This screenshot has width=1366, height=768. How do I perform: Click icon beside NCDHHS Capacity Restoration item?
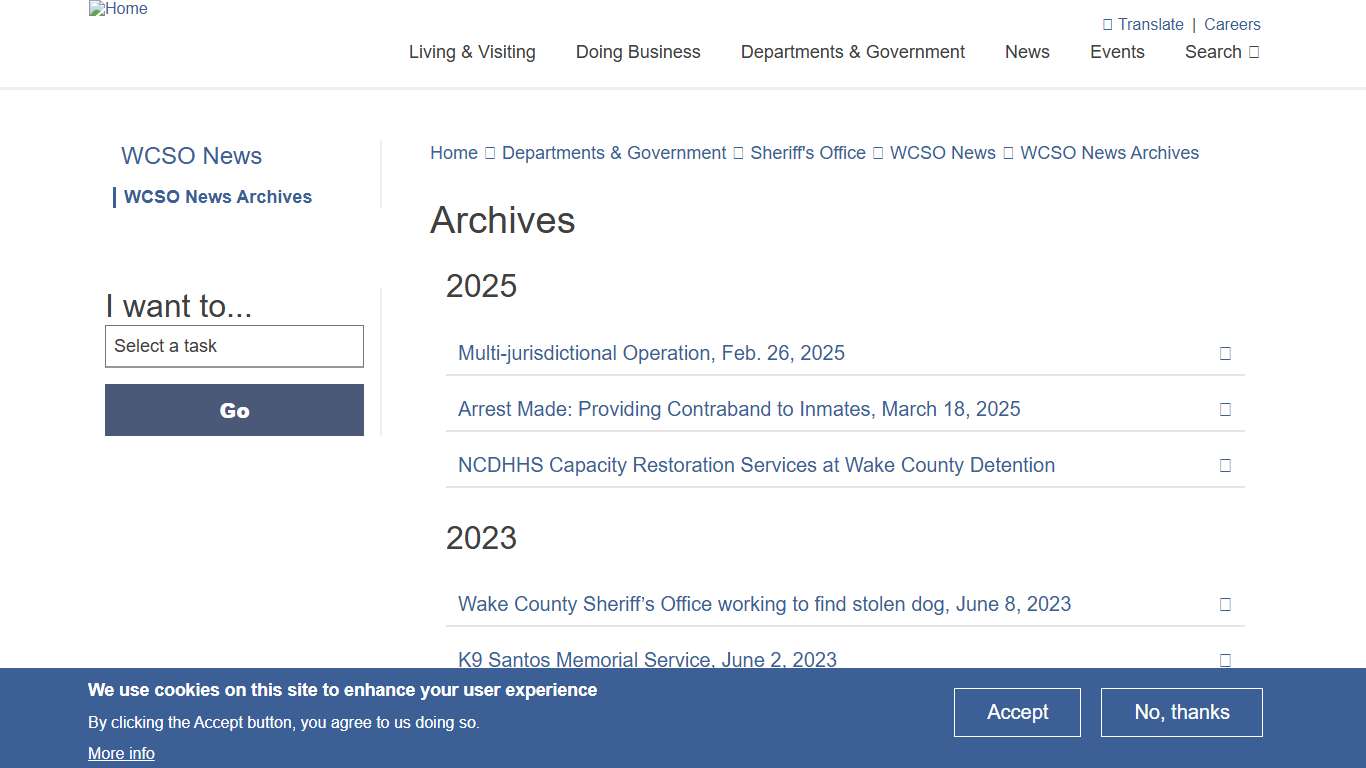pos(1225,465)
